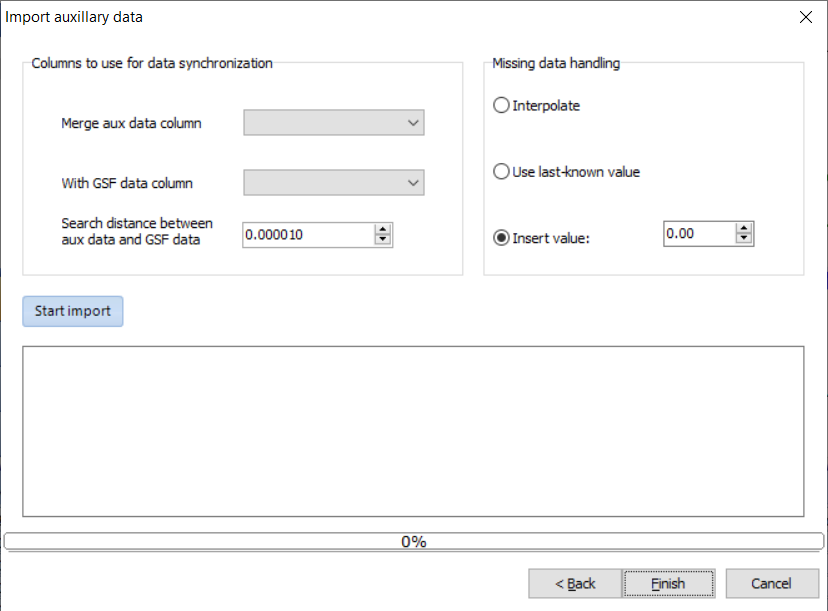Click the Finish button
Viewport: 828px width, 611px height.
coord(667,583)
